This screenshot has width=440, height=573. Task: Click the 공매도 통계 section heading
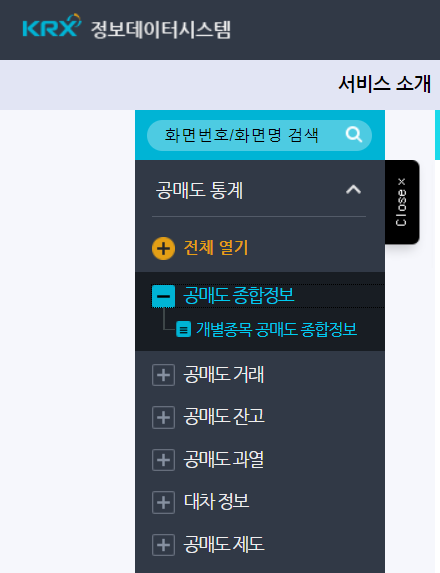pyautogui.click(x=200, y=190)
